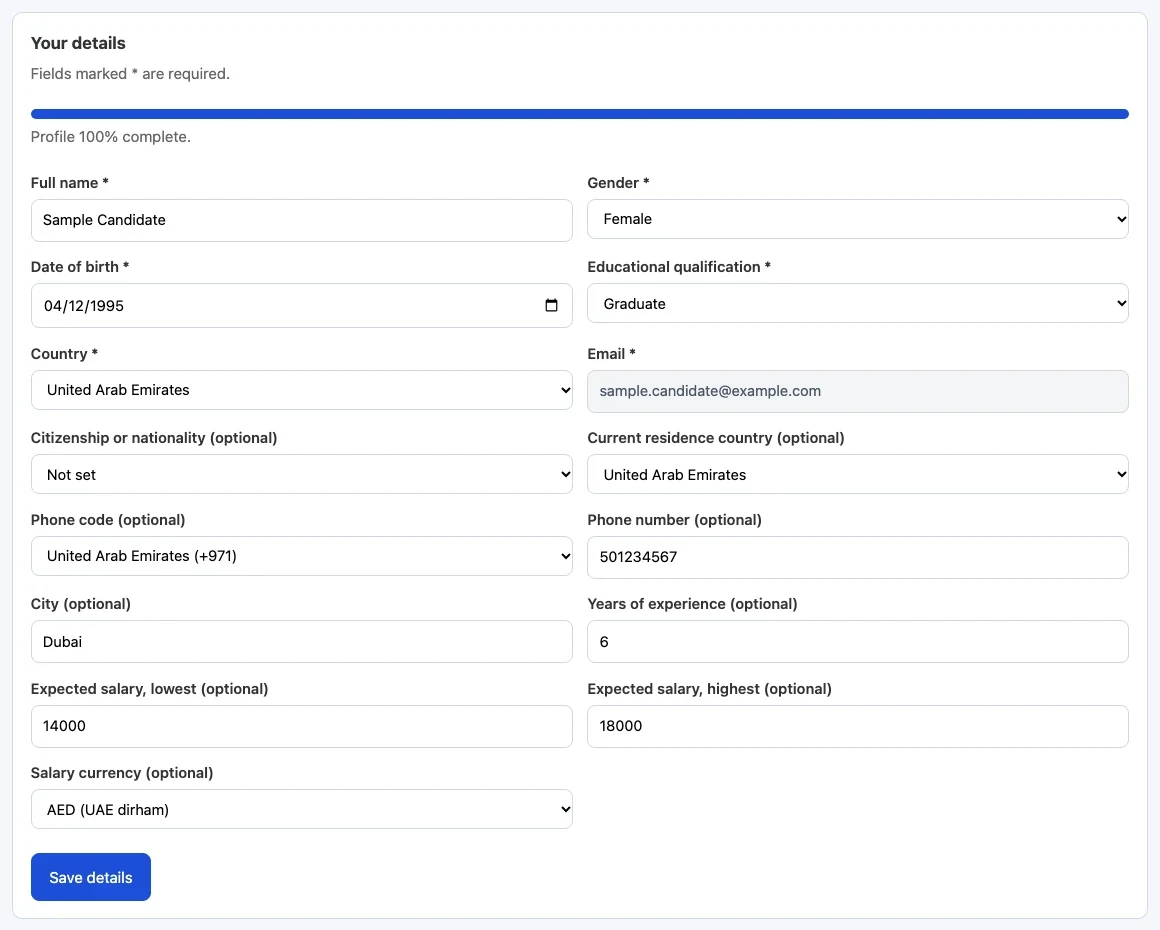
Task: Select the Years of experience field
Action: [857, 641]
